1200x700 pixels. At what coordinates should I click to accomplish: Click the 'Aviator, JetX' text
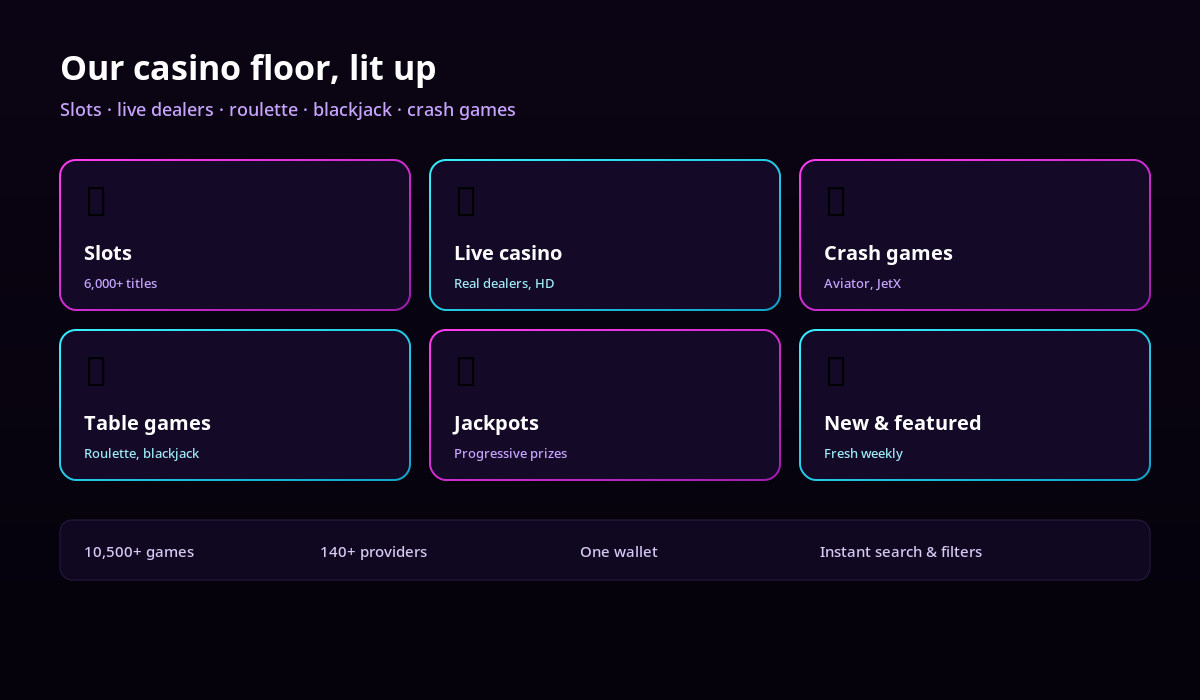[862, 284]
